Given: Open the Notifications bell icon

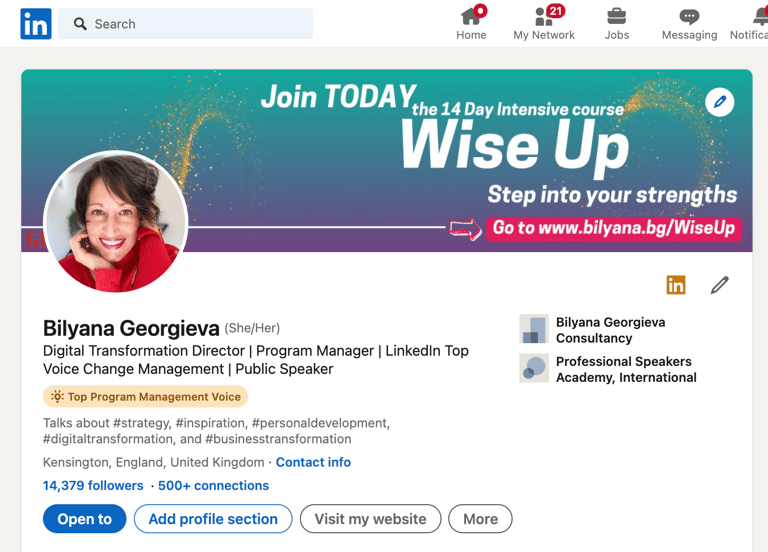Looking at the screenshot, I should [761, 16].
